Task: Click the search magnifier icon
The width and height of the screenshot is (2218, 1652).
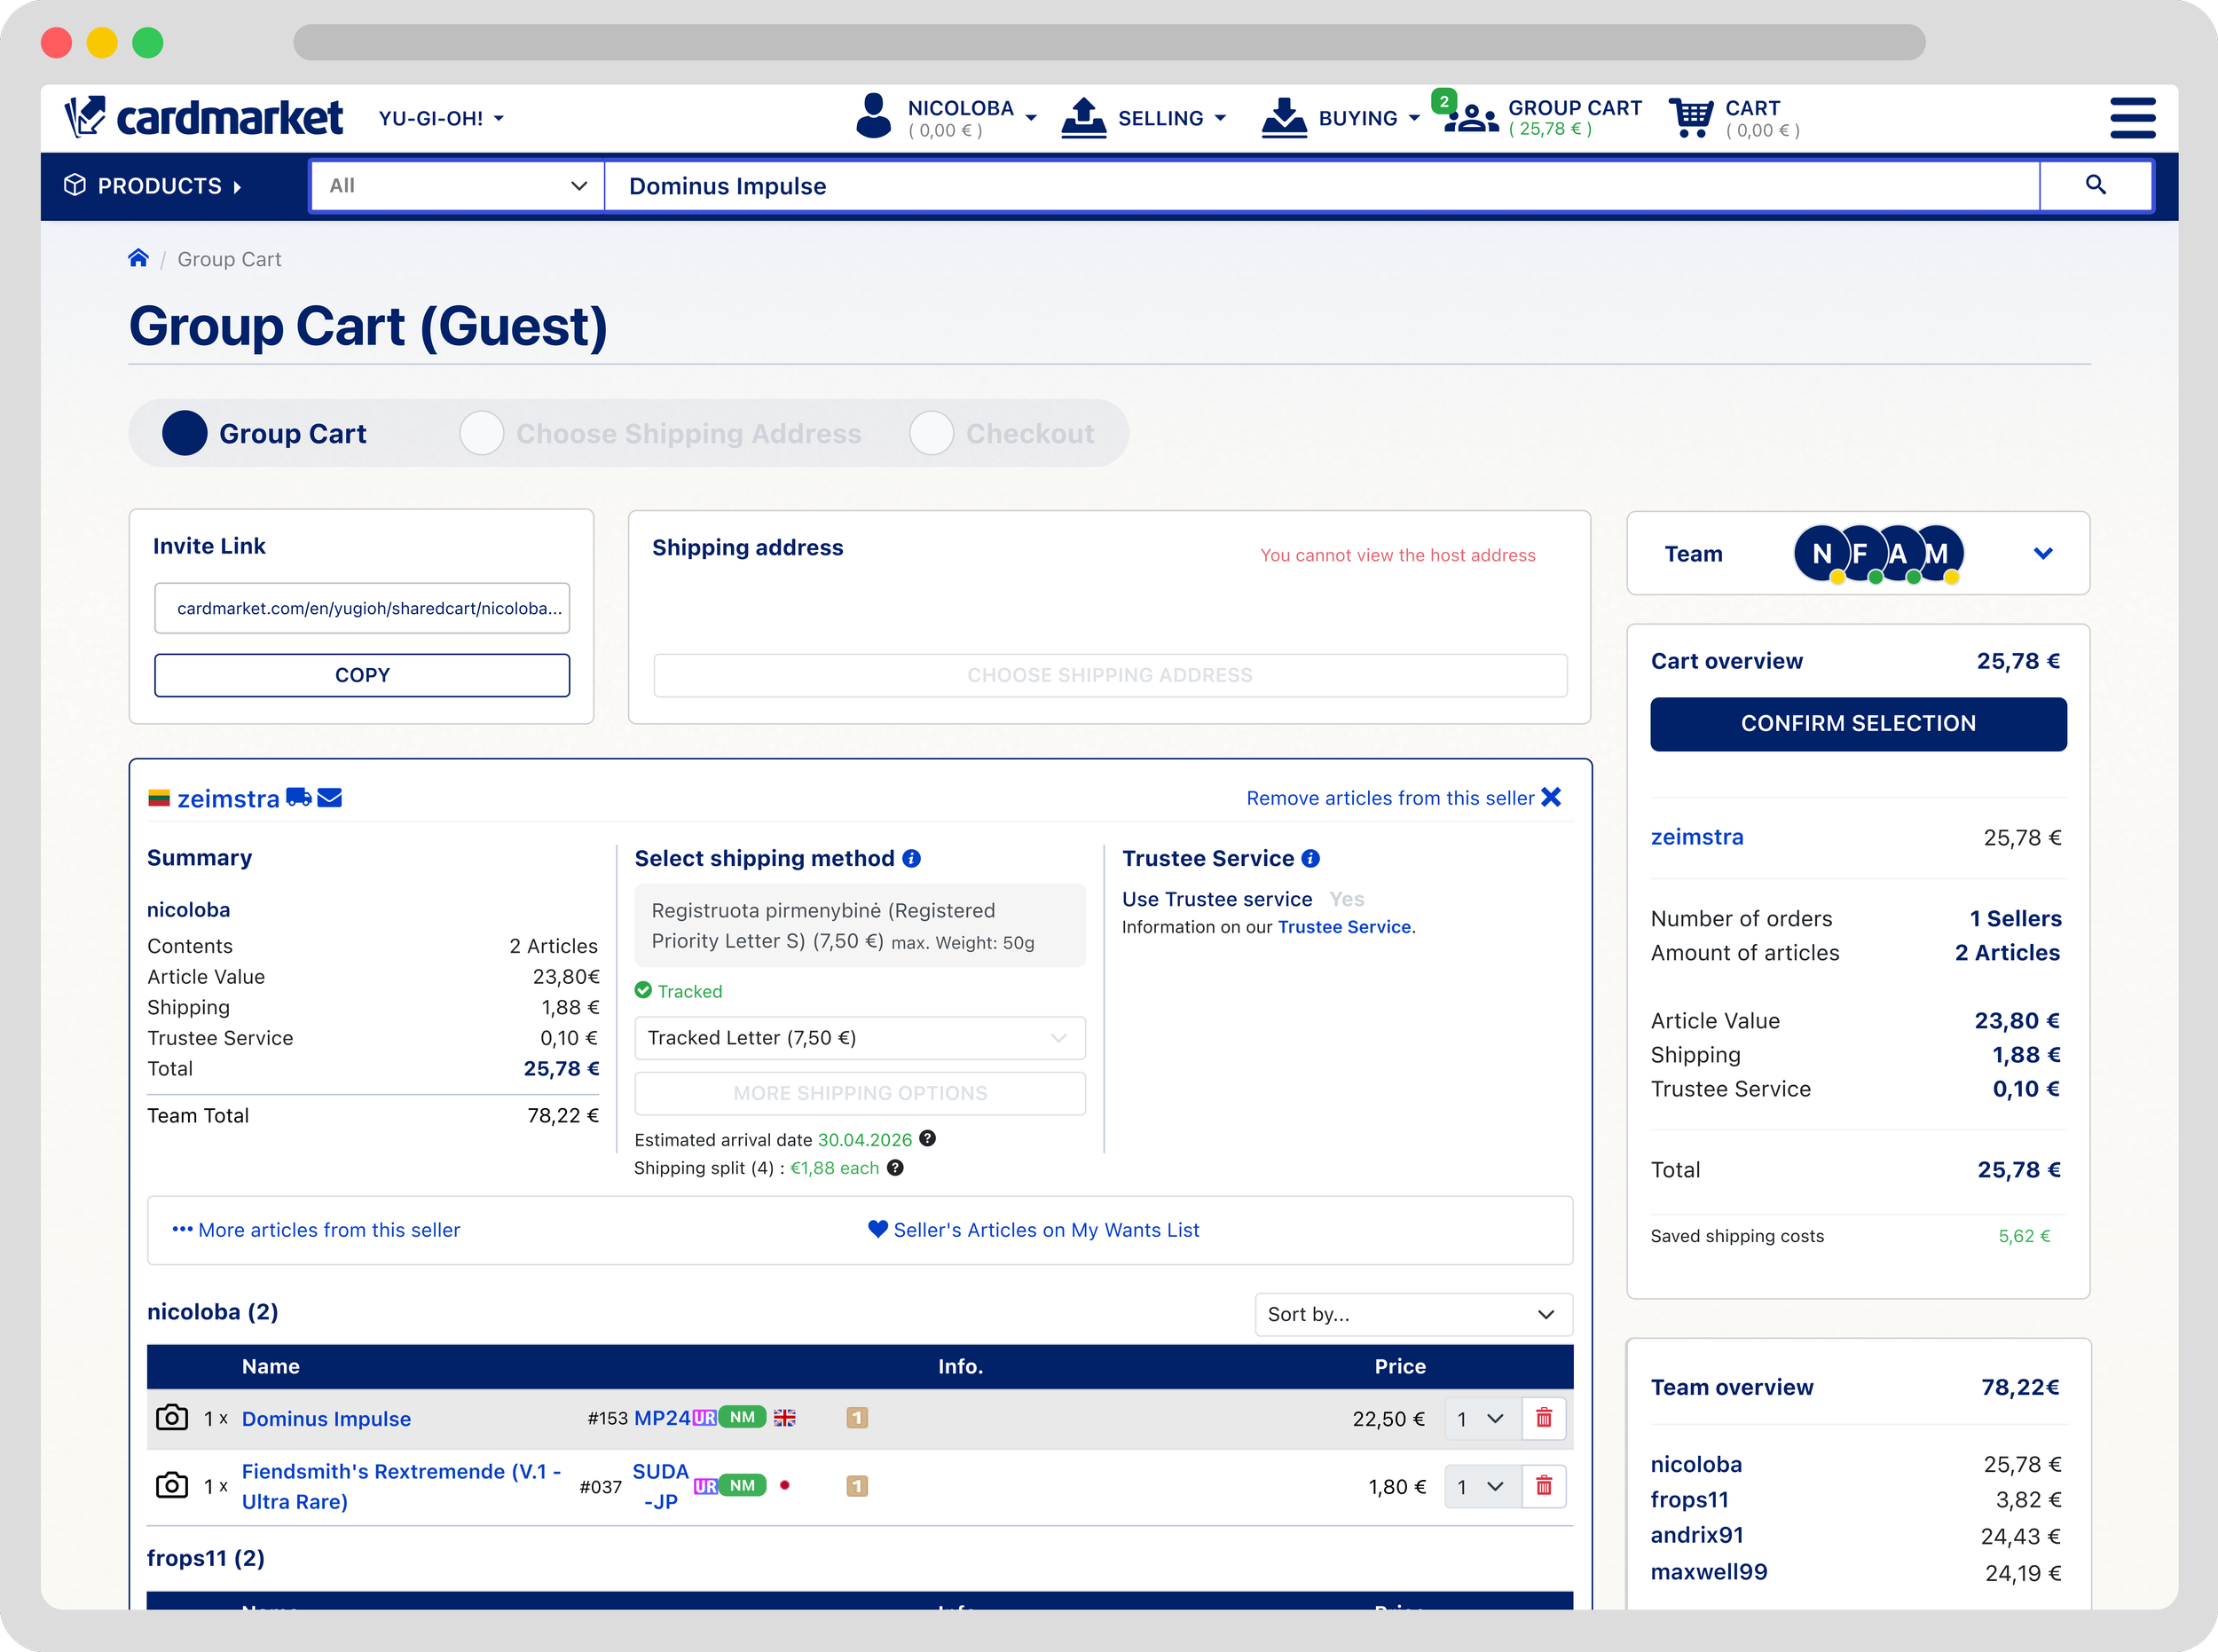Action: [x=2095, y=185]
